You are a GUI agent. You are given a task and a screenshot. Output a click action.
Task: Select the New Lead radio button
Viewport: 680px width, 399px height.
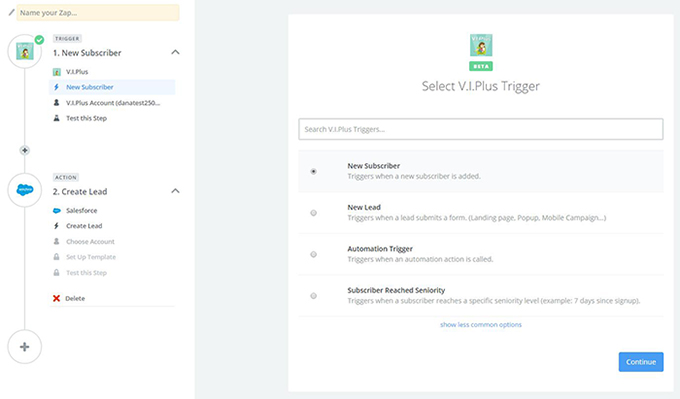coord(314,213)
